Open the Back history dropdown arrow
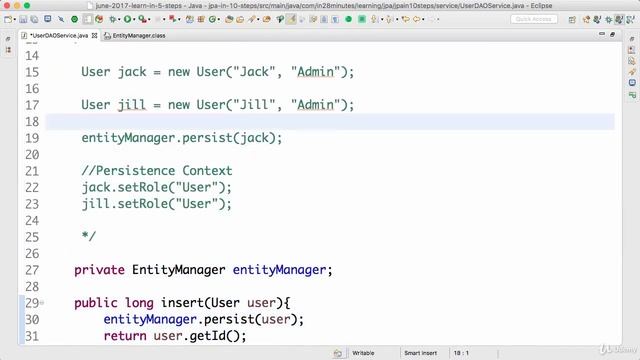640x360 pixels. (x=423, y=19)
